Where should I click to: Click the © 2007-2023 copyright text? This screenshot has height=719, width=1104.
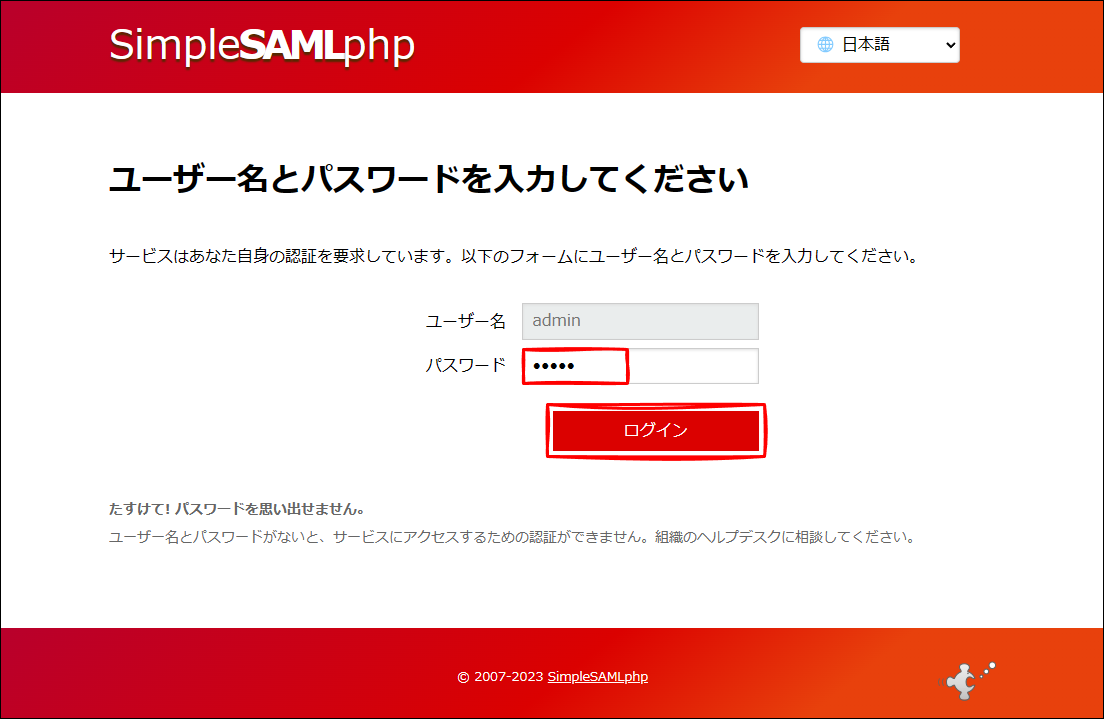pyautogui.click(x=500, y=677)
